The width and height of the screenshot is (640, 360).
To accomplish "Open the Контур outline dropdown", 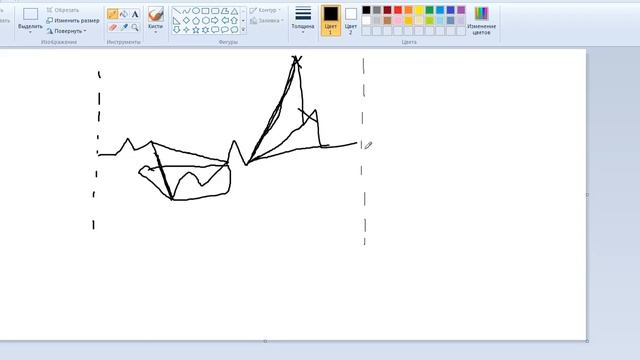I will tap(265, 10).
